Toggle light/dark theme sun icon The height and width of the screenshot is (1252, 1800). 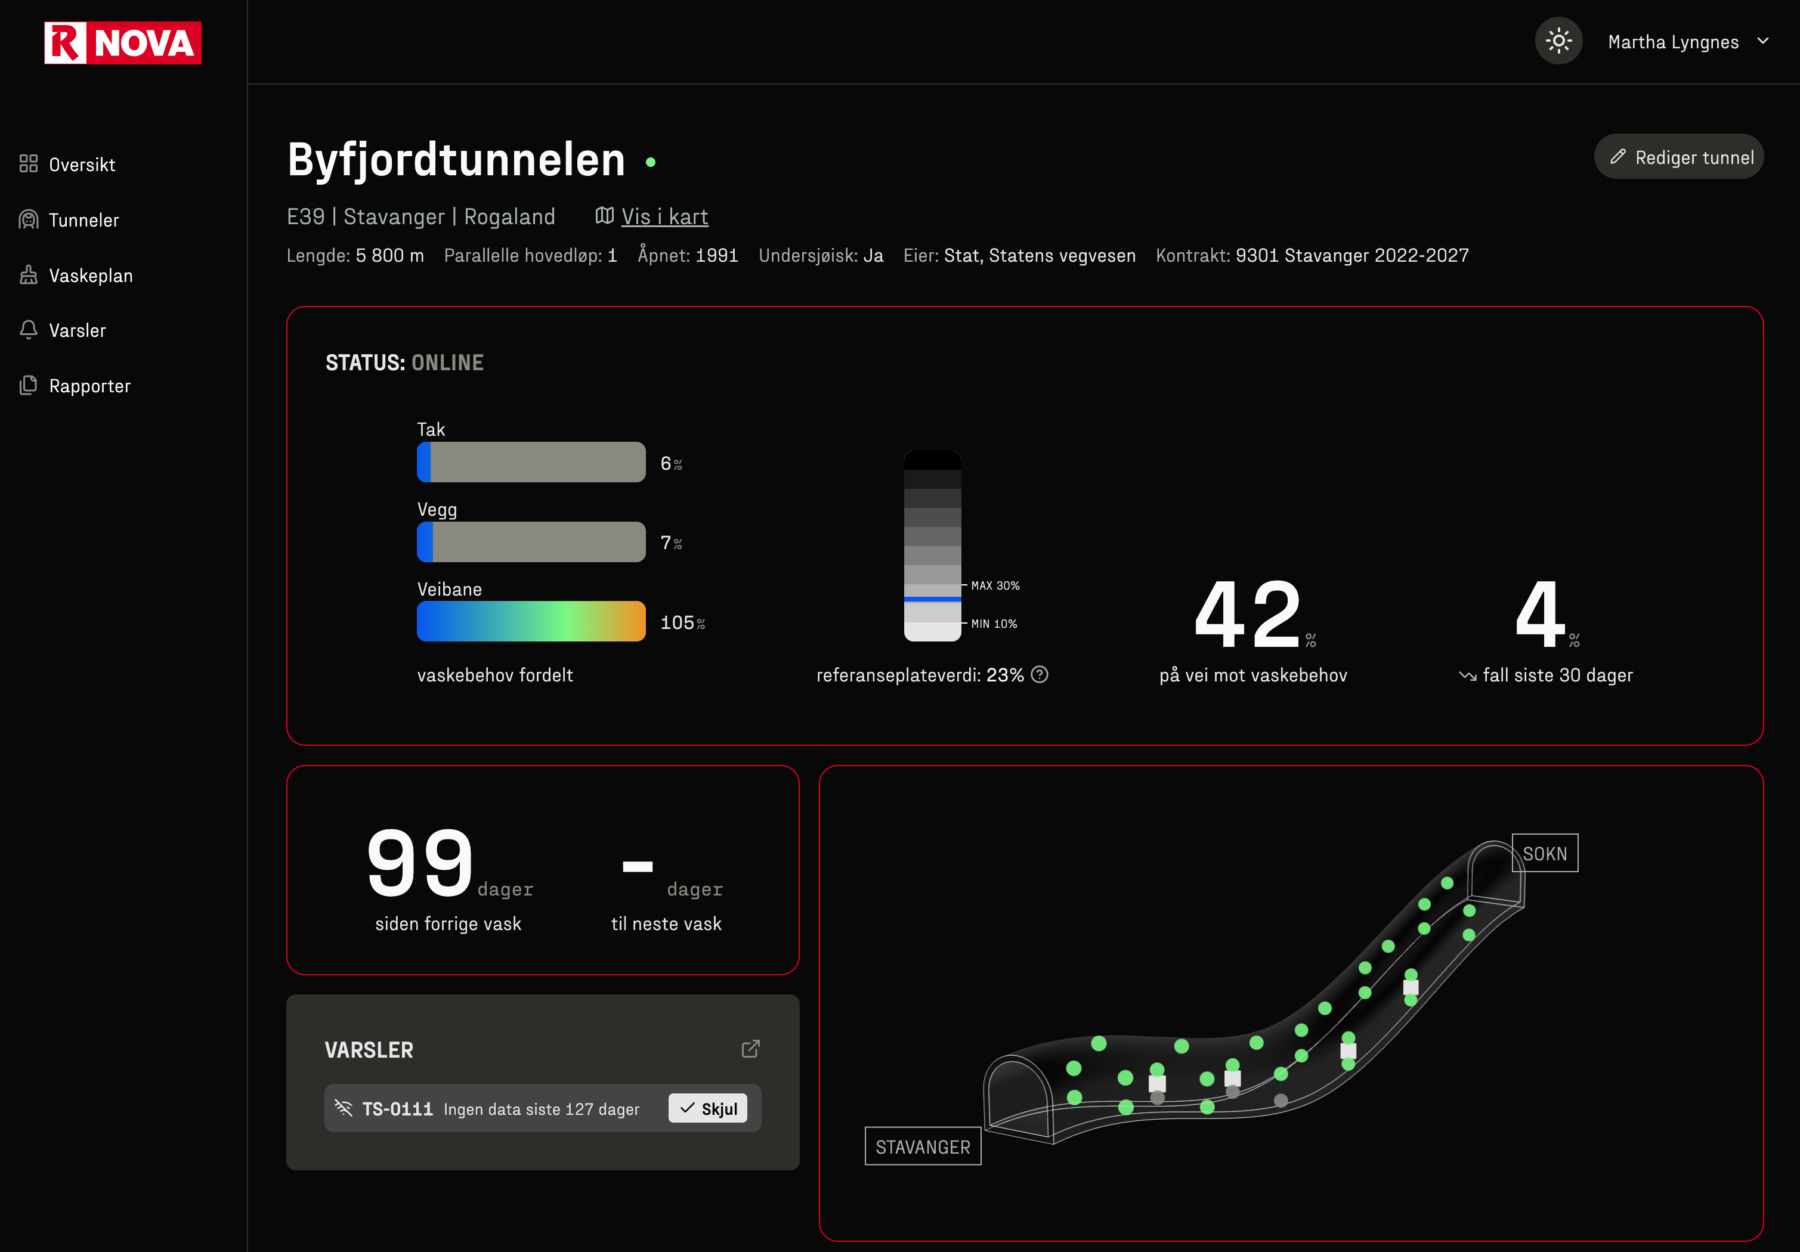pyautogui.click(x=1558, y=41)
